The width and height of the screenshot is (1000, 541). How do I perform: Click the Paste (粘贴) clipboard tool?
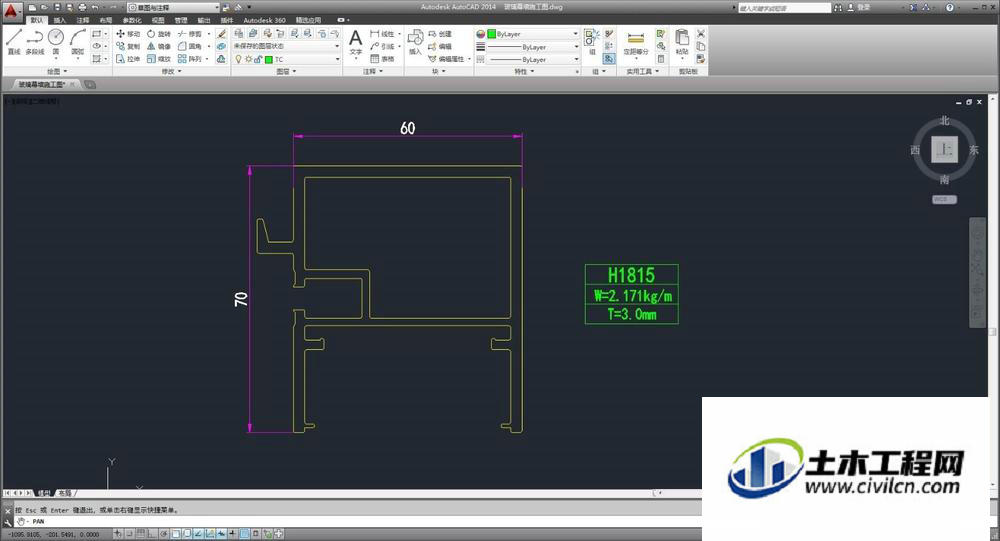682,41
